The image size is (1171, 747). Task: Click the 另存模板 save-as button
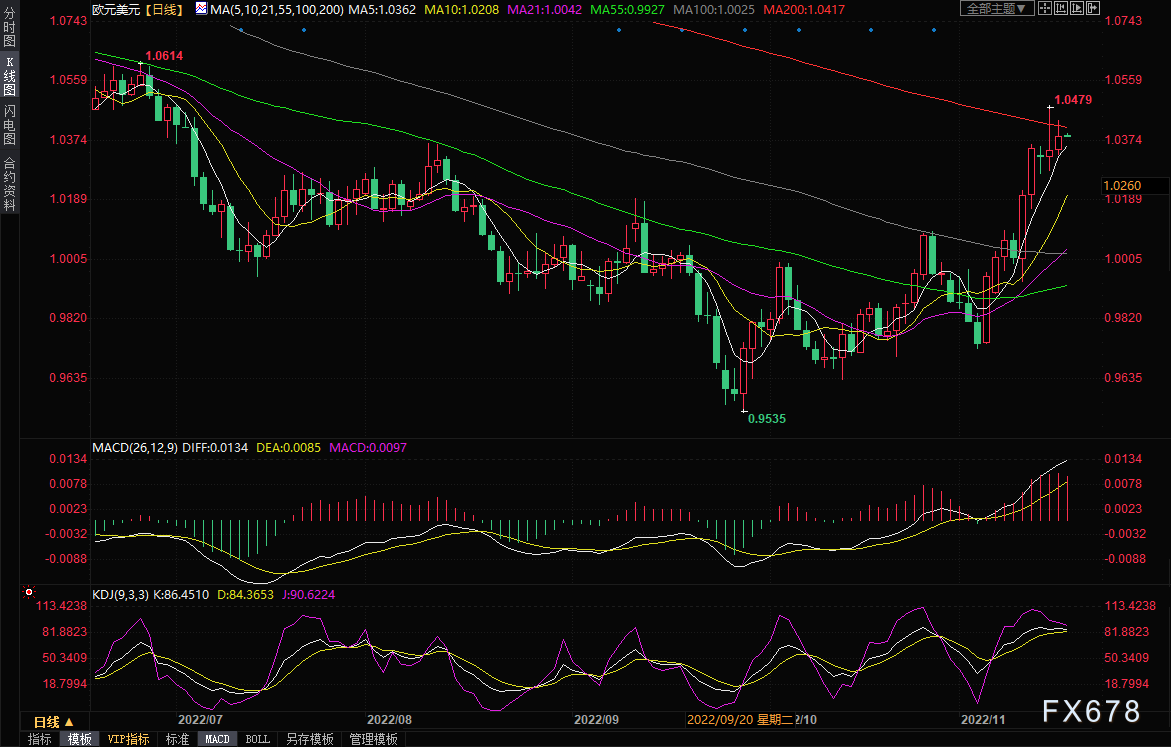pyautogui.click(x=309, y=739)
